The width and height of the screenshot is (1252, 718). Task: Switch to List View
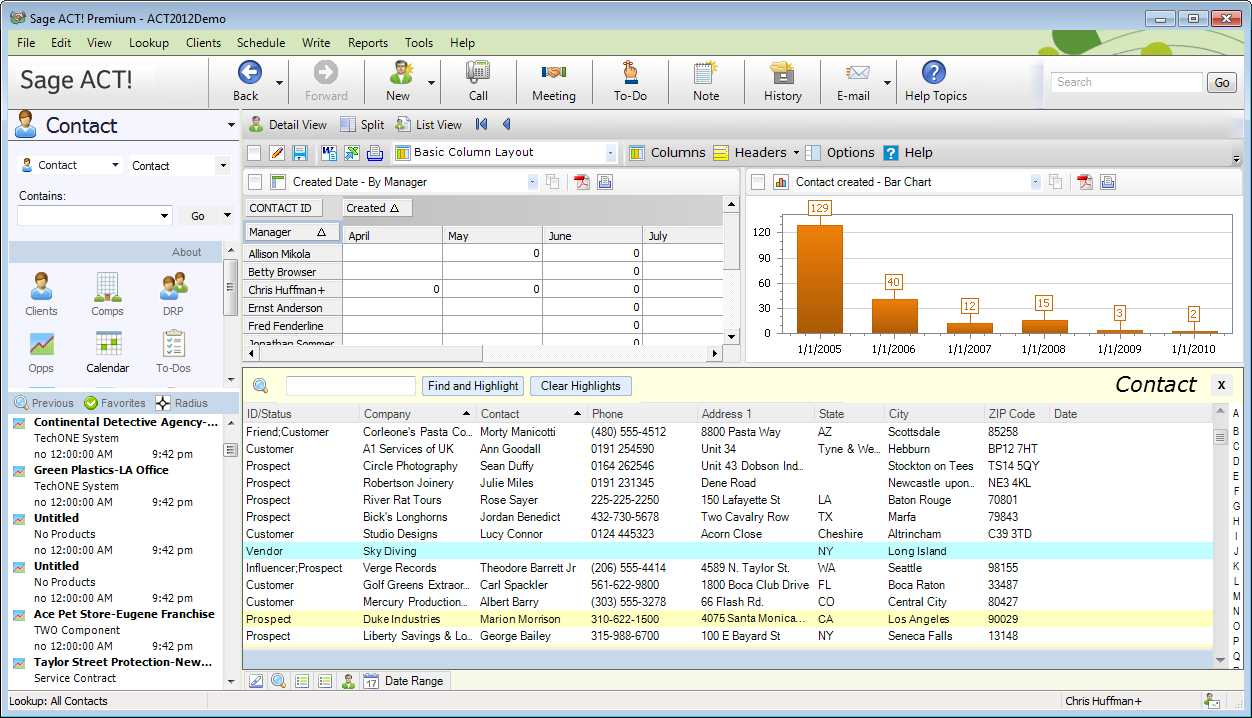[x=429, y=125]
